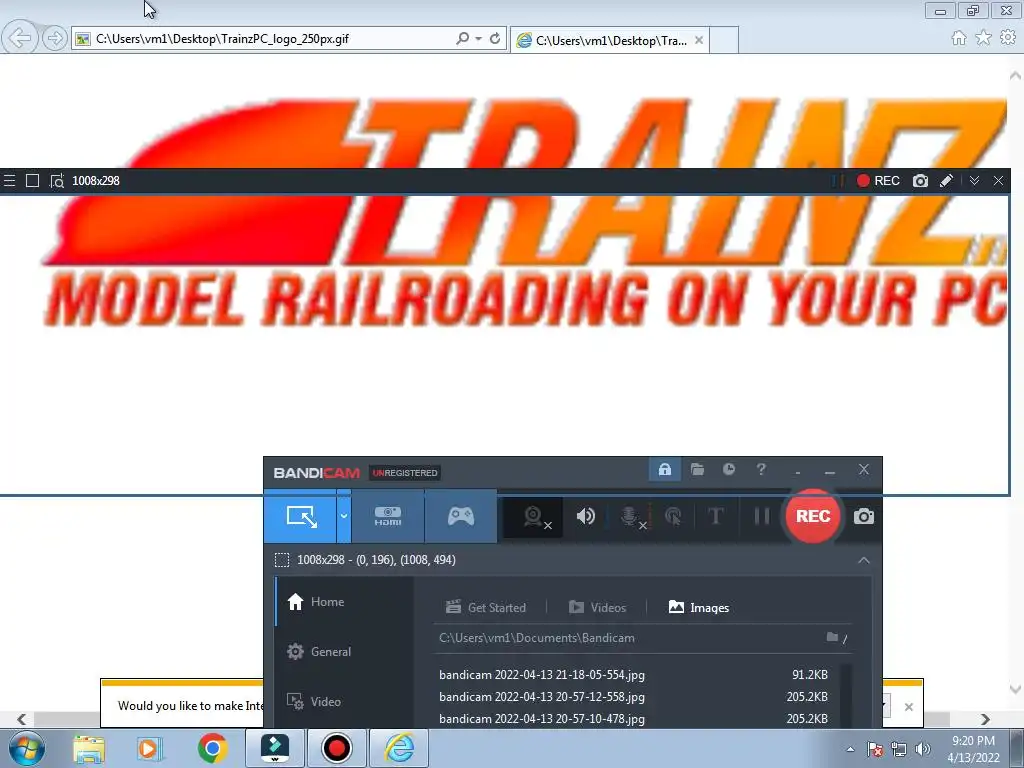Show hidden system tray icons

850,749
